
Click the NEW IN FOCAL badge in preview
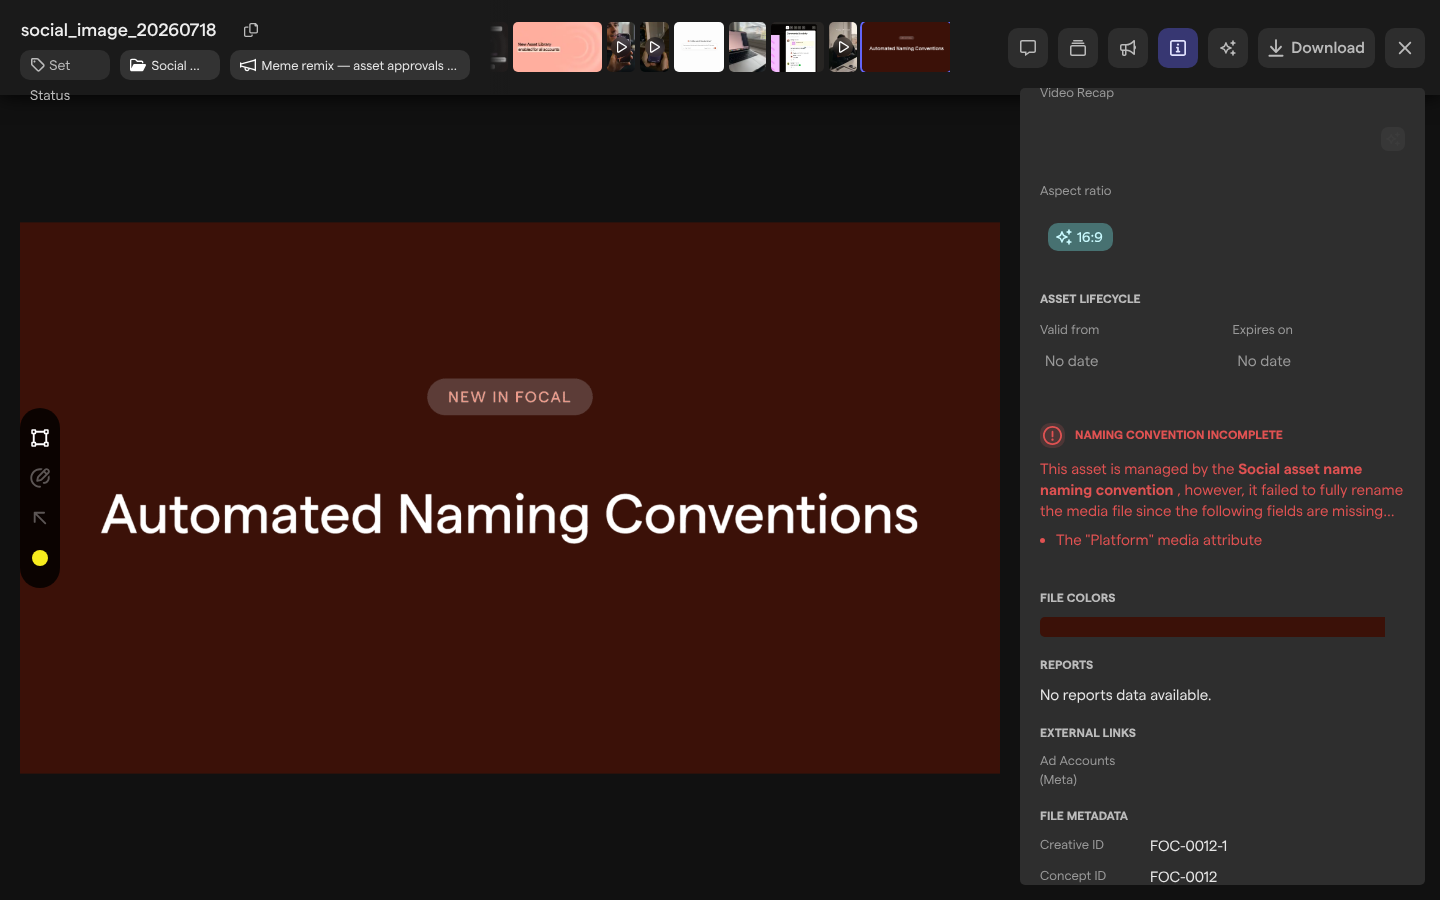point(510,397)
